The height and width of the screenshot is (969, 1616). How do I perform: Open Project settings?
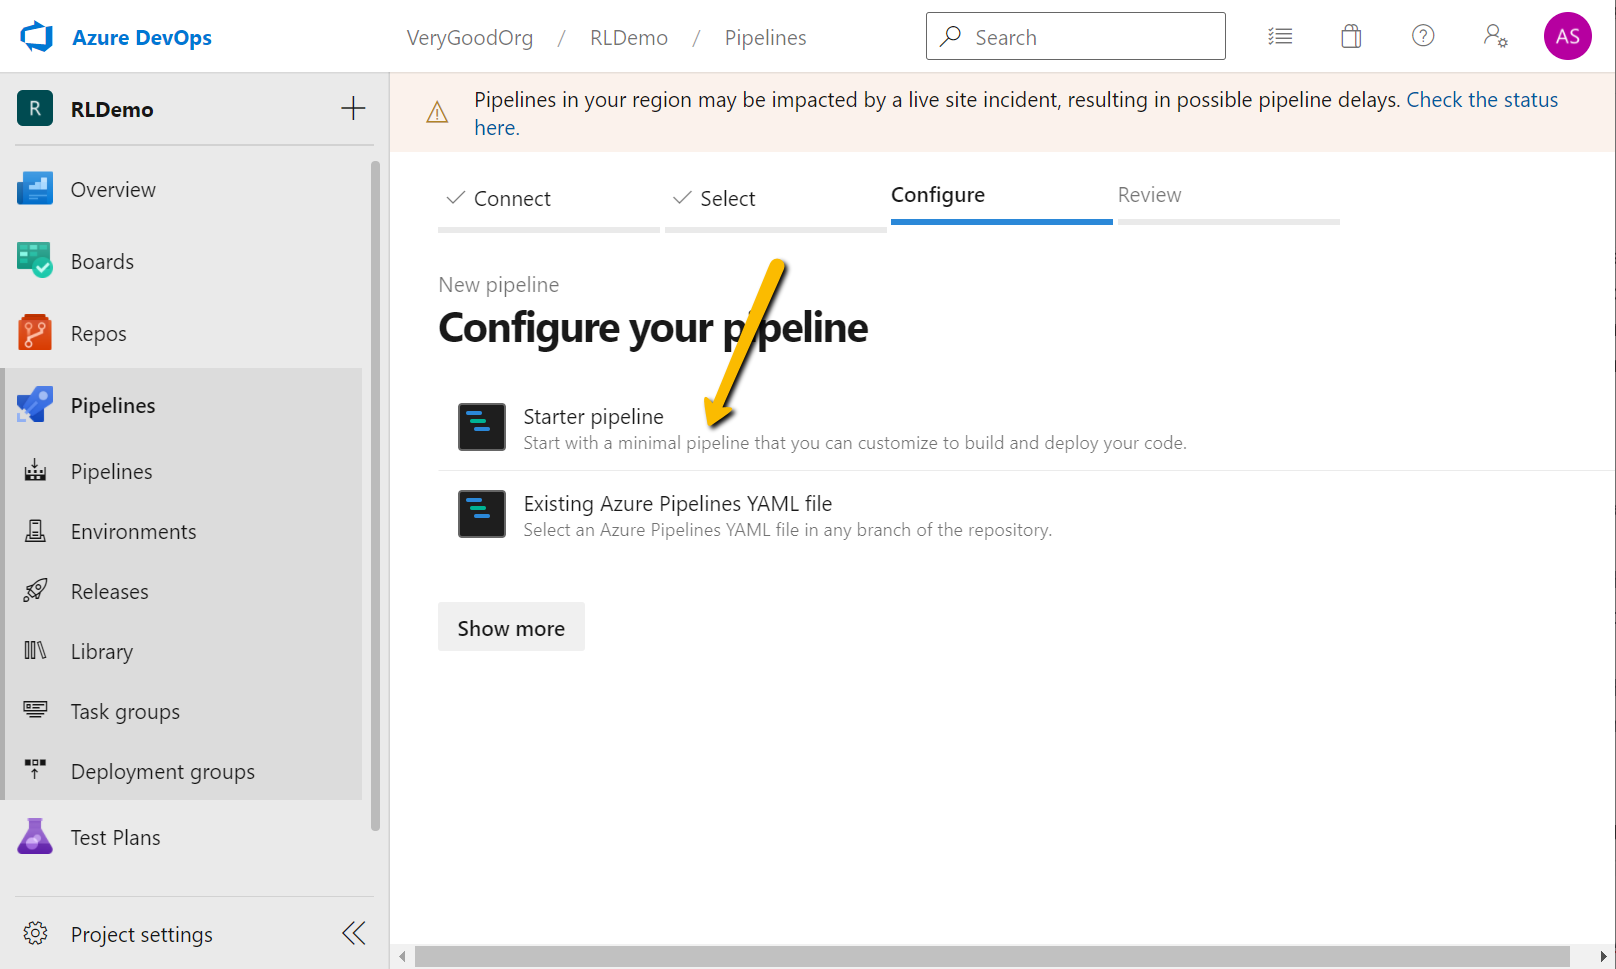pos(142,934)
